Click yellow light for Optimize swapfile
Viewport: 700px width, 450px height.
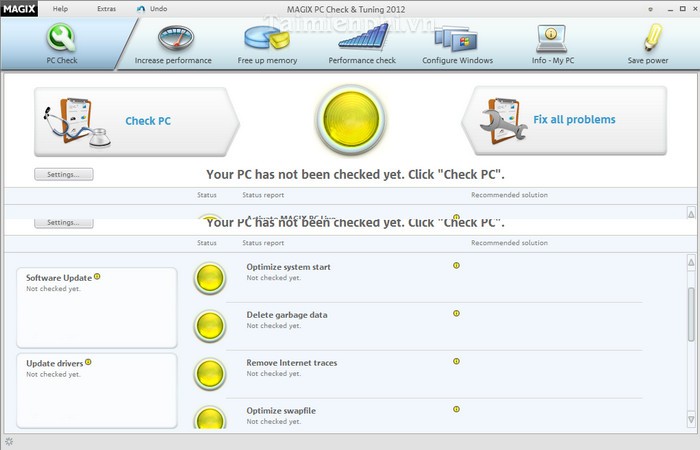point(209,418)
